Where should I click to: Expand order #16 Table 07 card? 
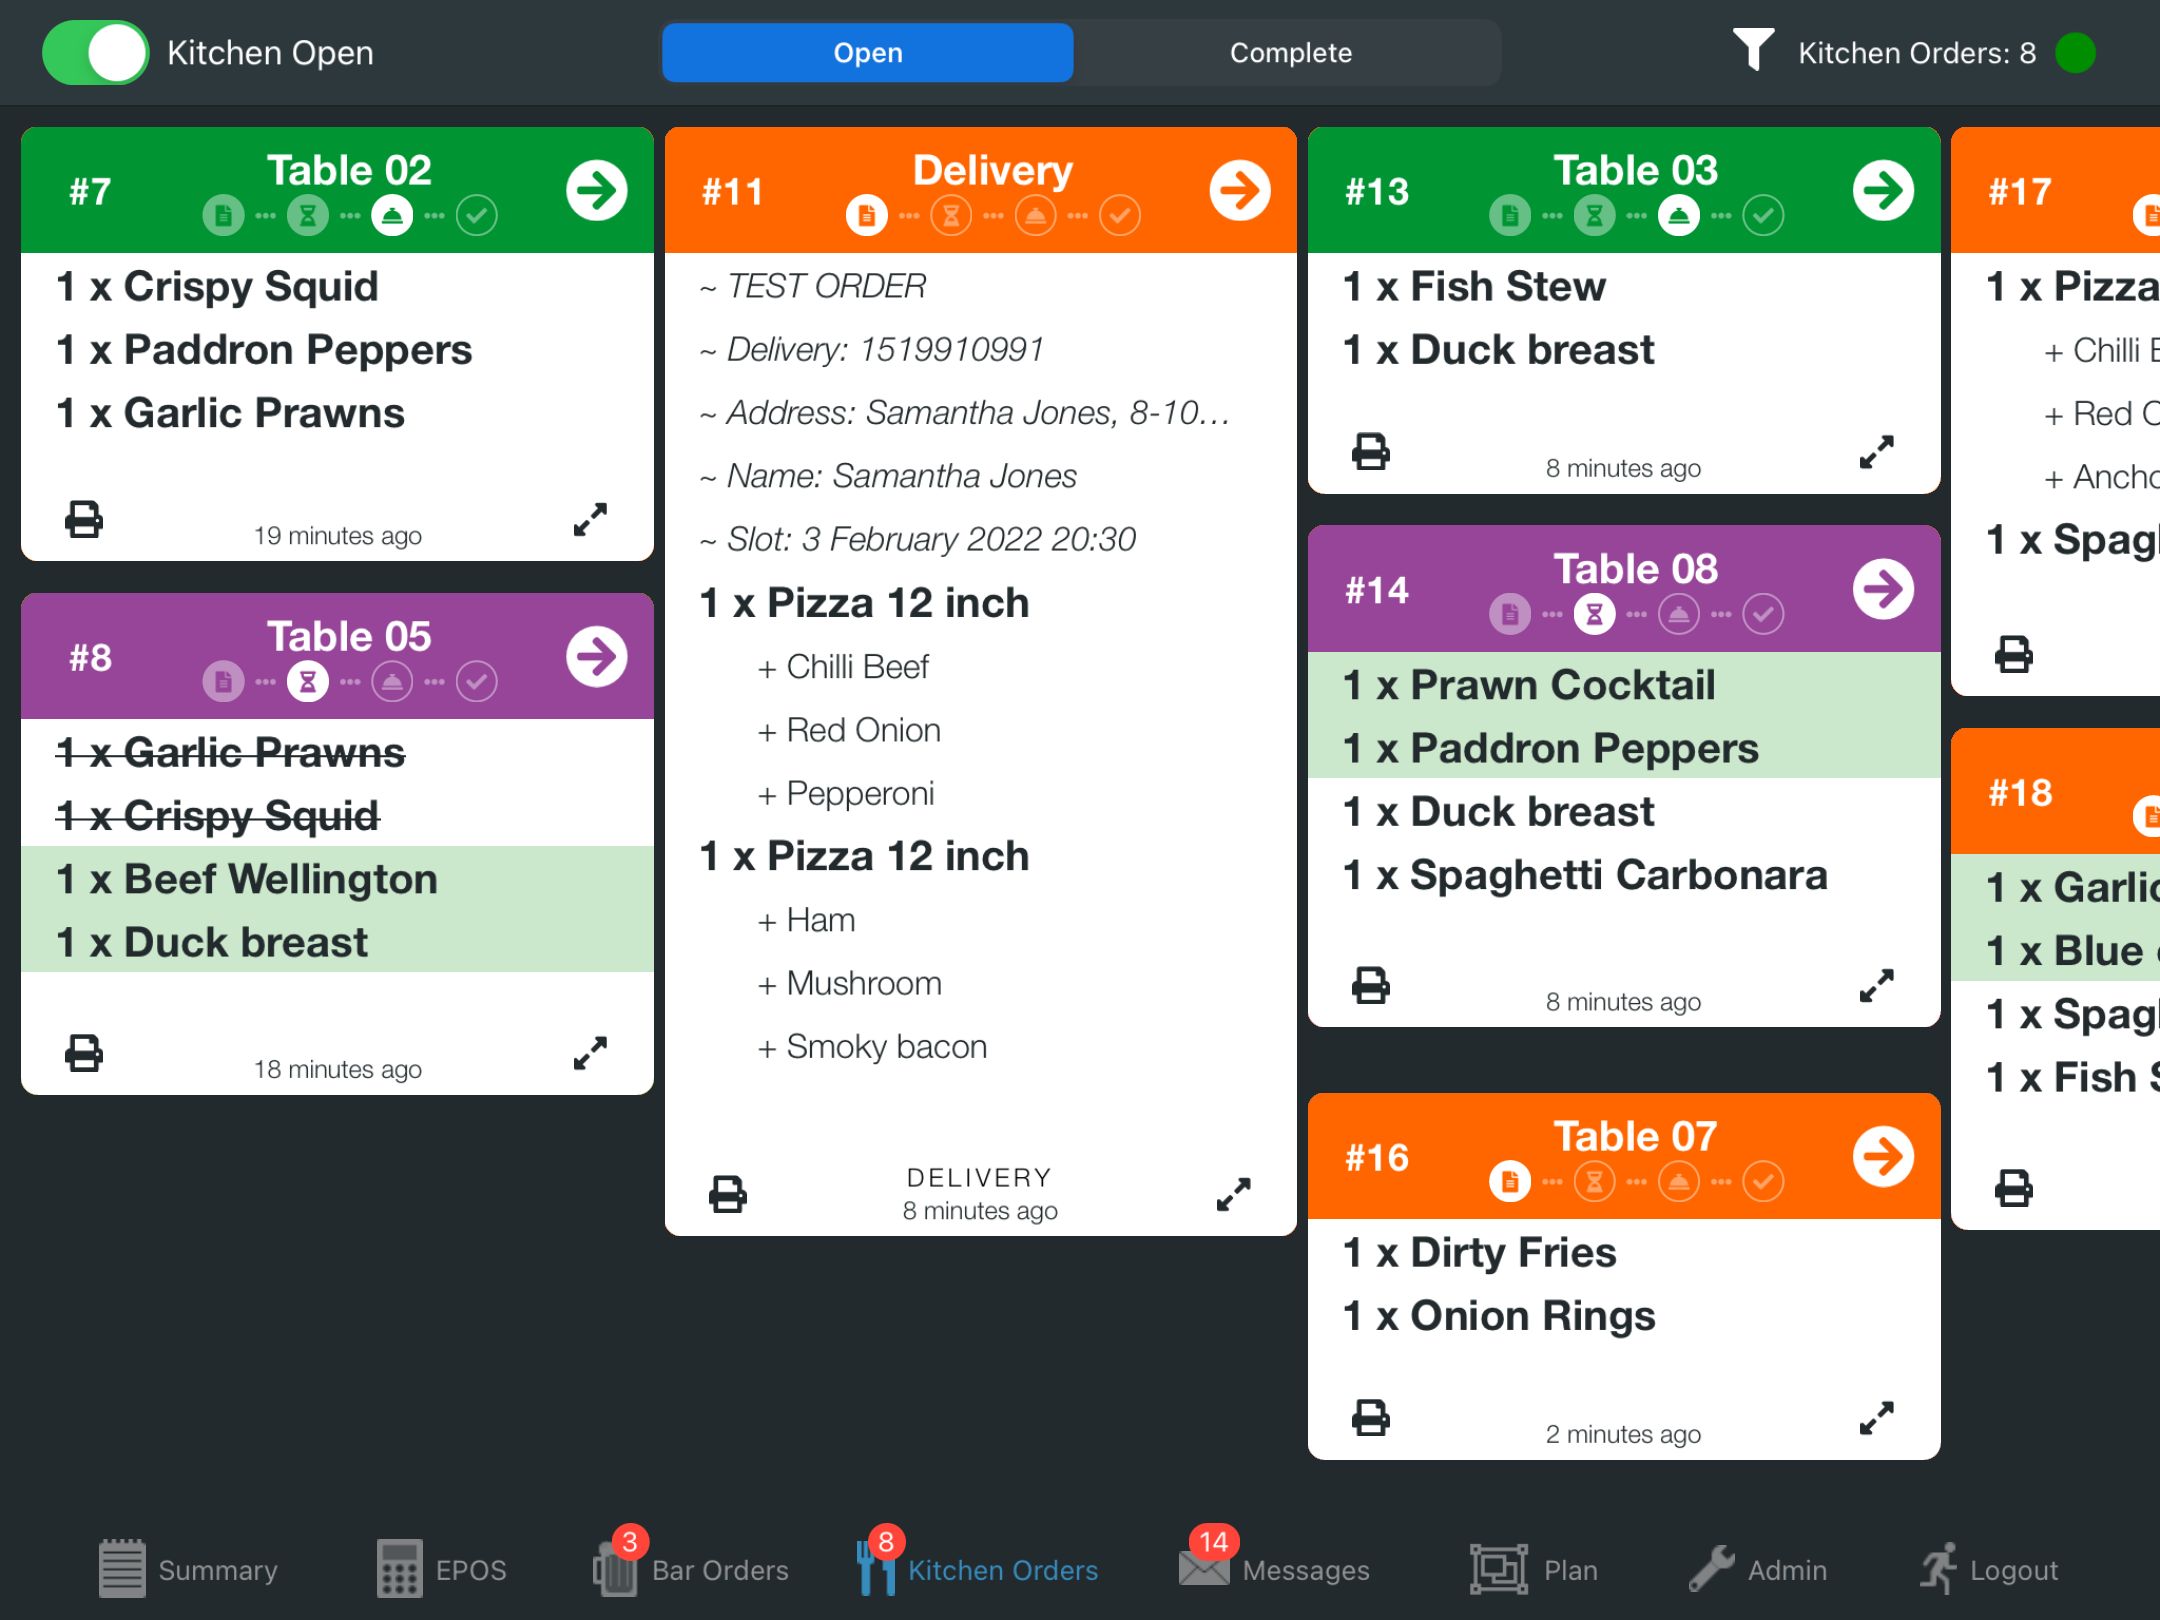click(x=1876, y=1418)
